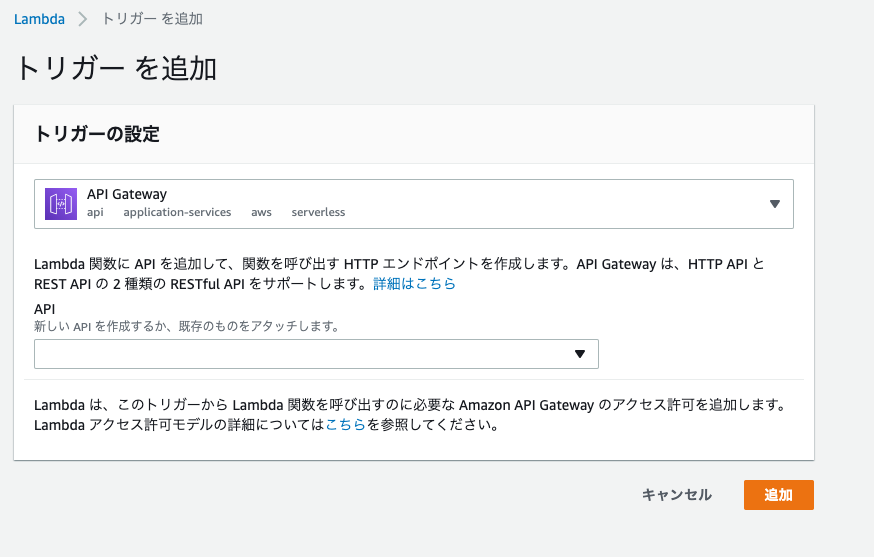Click the 'aws' tag text
Screen dimensions: 874x557
pyautogui.click(x=261, y=212)
